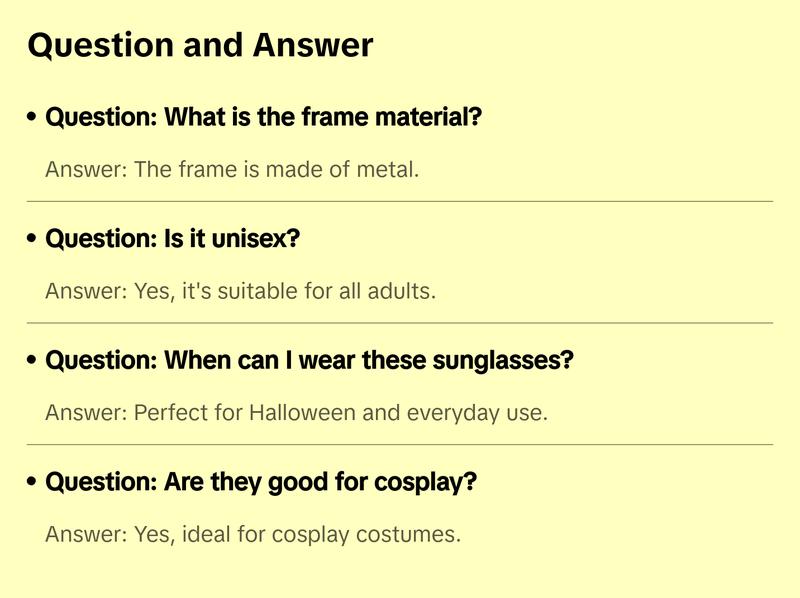The height and width of the screenshot is (598, 800).
Task: Select the "Is it unisex?" question
Action: [173, 240]
